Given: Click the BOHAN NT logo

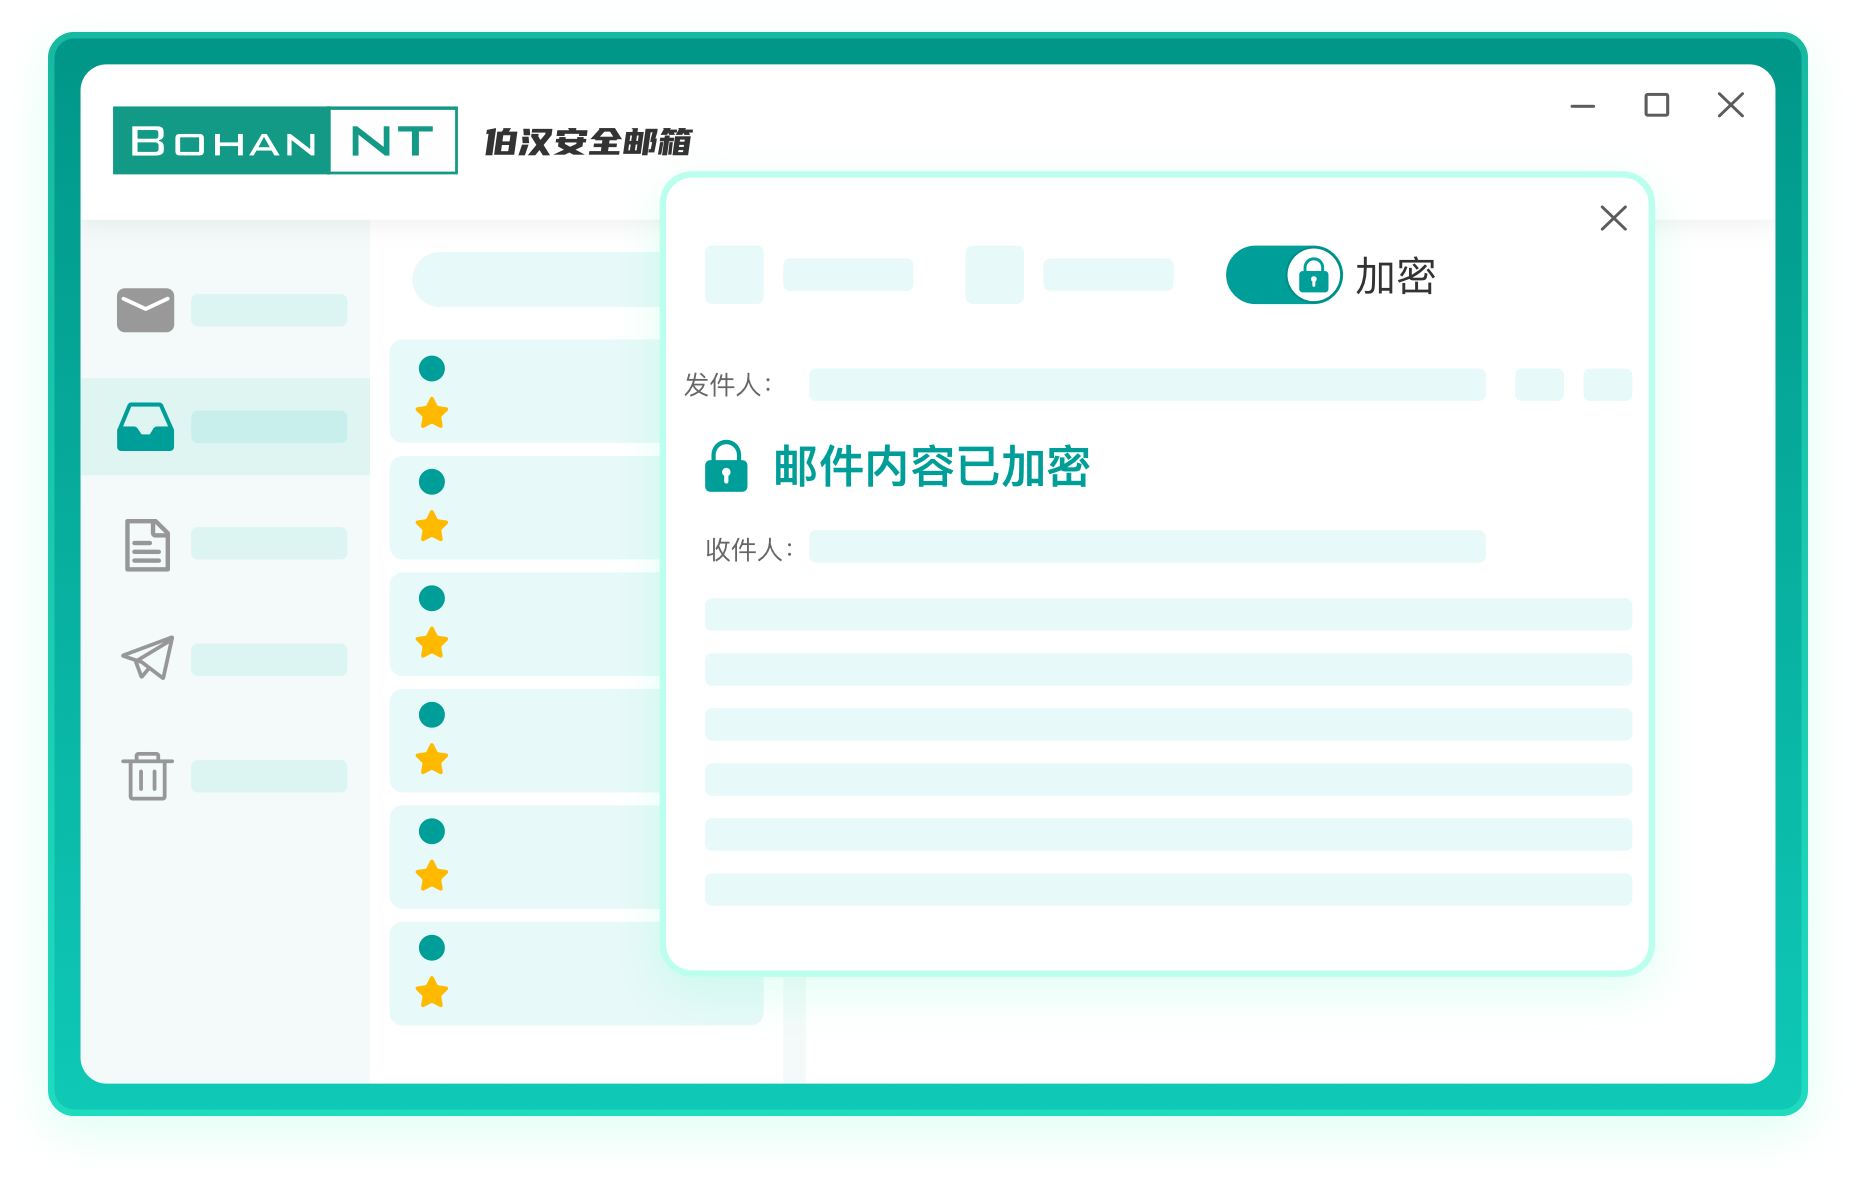Looking at the screenshot, I should click(285, 140).
